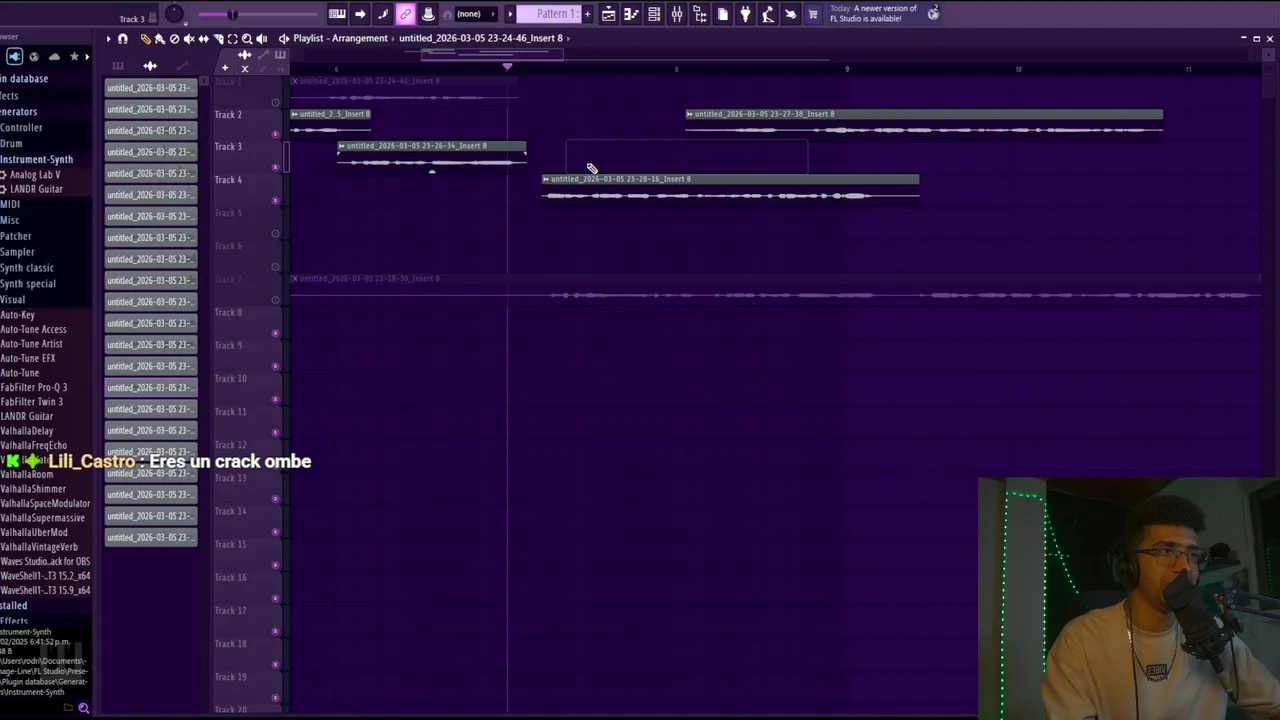Select LANDR Guitar under Instrument-Synth
The height and width of the screenshot is (720, 1280).
[x=36, y=189]
